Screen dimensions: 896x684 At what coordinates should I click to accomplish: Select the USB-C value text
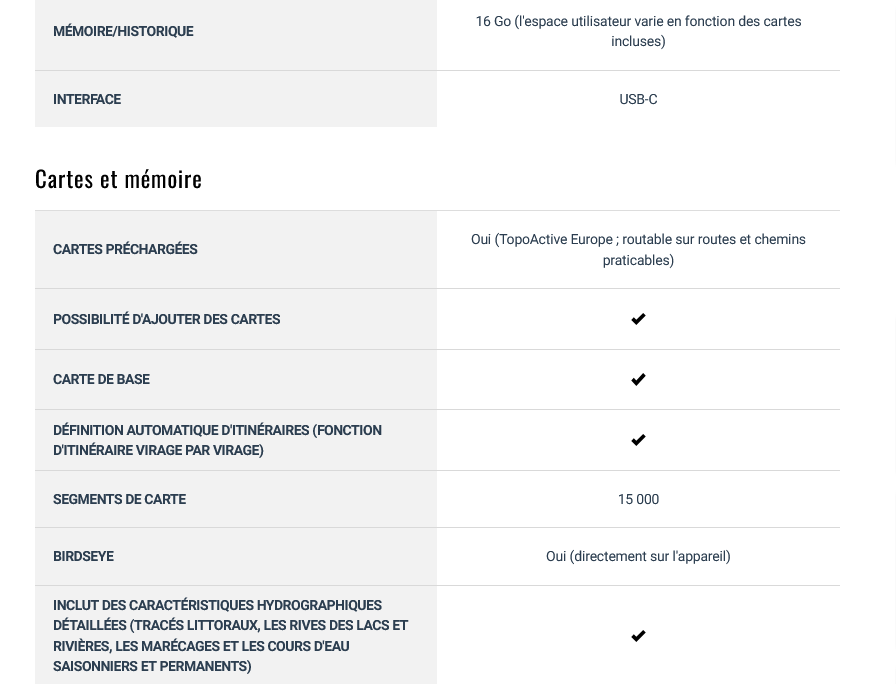638,99
